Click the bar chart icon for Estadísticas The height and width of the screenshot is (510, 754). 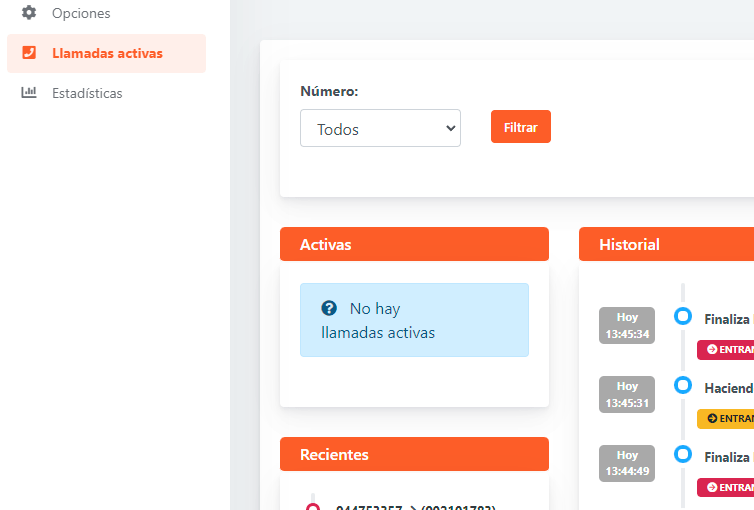[x=29, y=93]
